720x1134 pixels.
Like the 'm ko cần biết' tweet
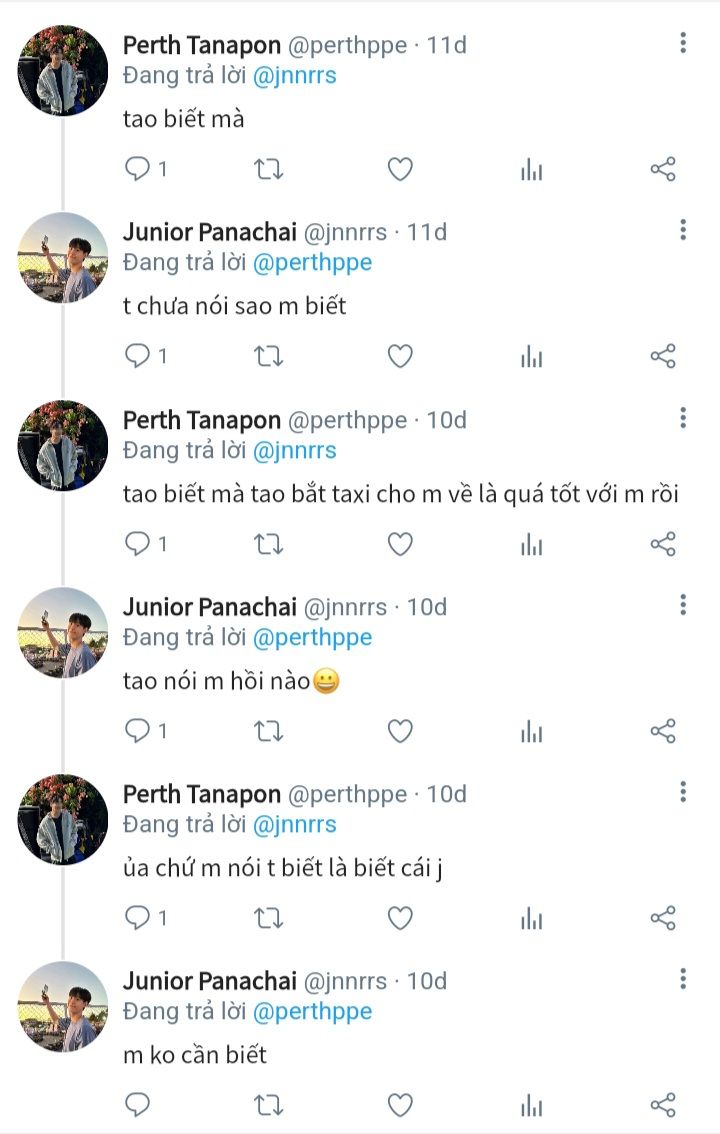tap(400, 1104)
